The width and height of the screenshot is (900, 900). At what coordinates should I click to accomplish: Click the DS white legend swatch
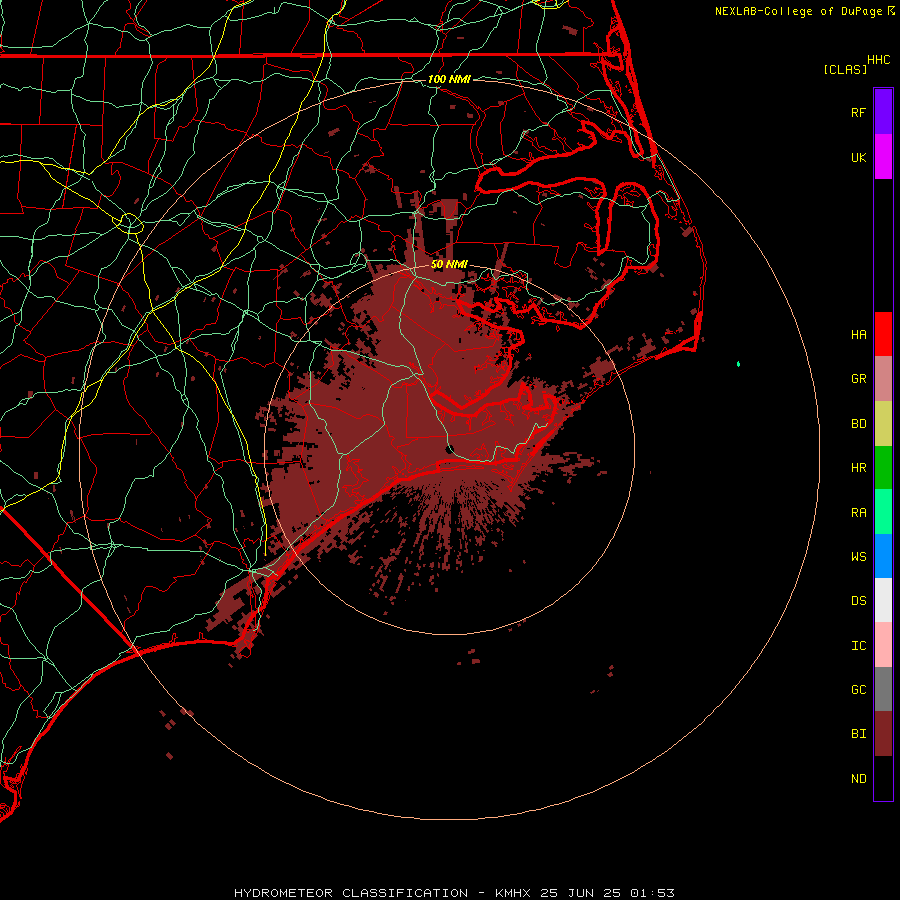(883, 600)
